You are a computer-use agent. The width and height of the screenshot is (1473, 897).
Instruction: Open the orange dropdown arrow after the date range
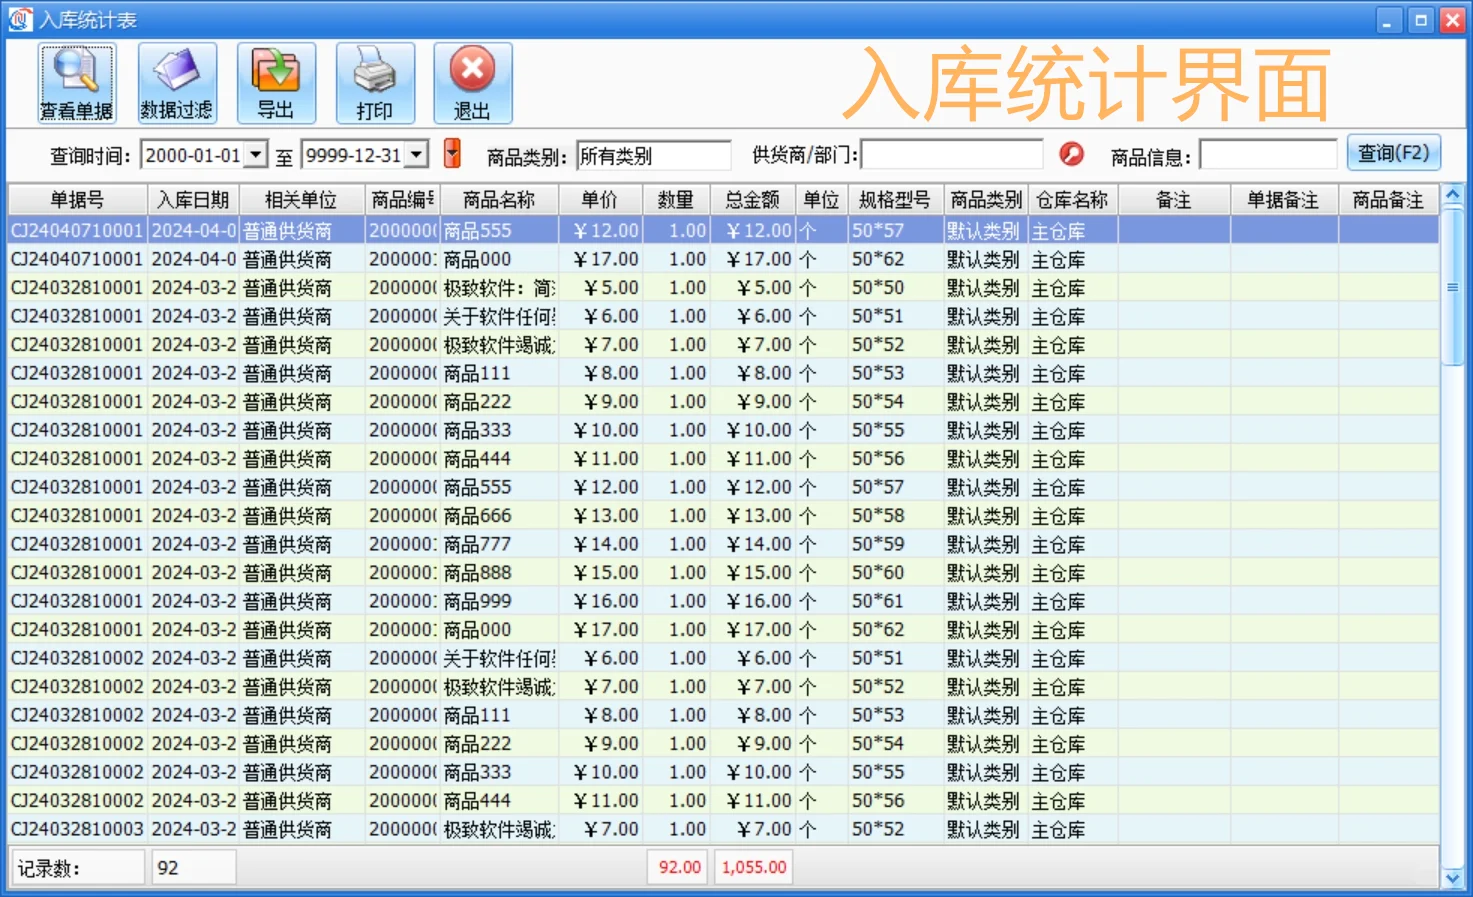[x=452, y=154]
